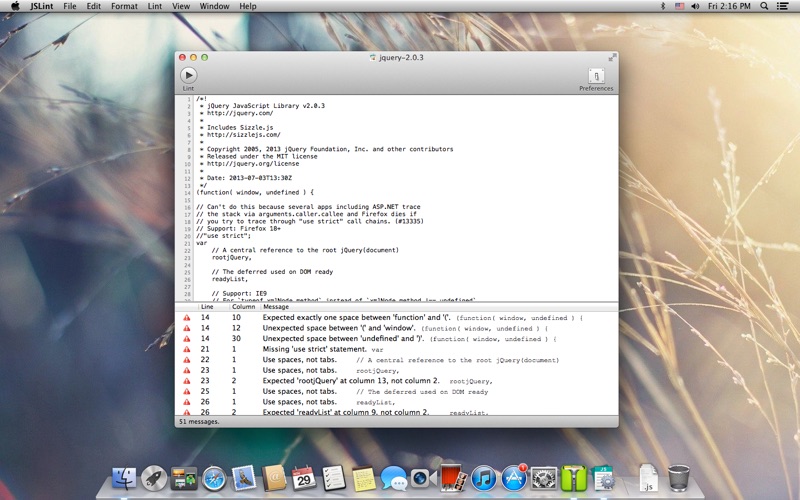Open the Window menu
800x500 pixels.
point(214,6)
